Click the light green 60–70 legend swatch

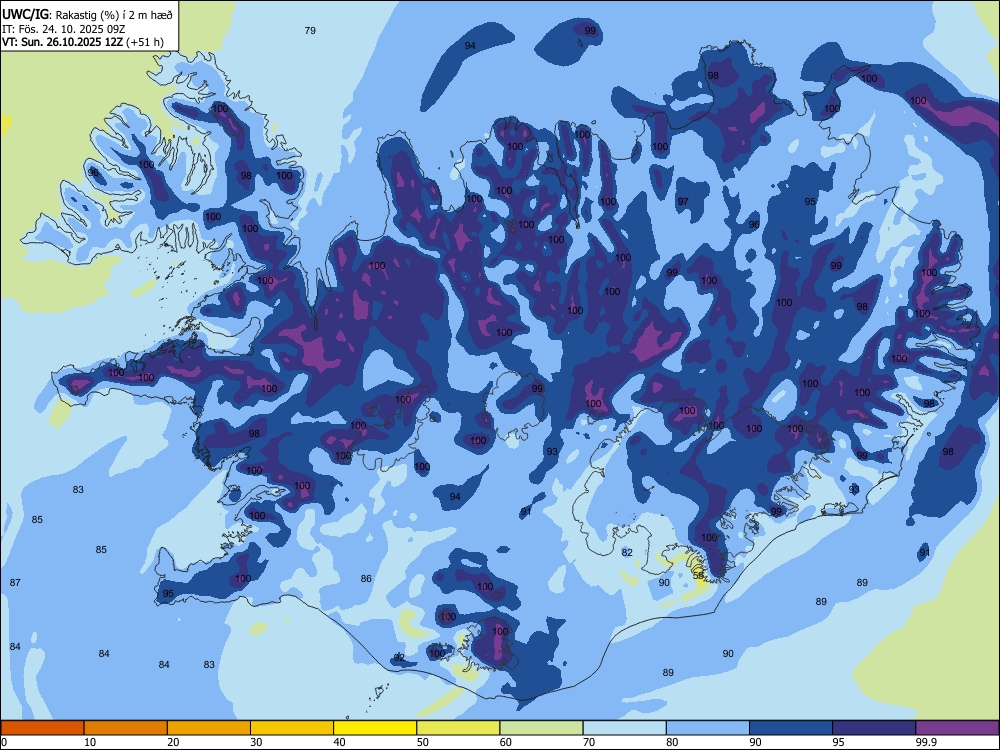(x=541, y=728)
